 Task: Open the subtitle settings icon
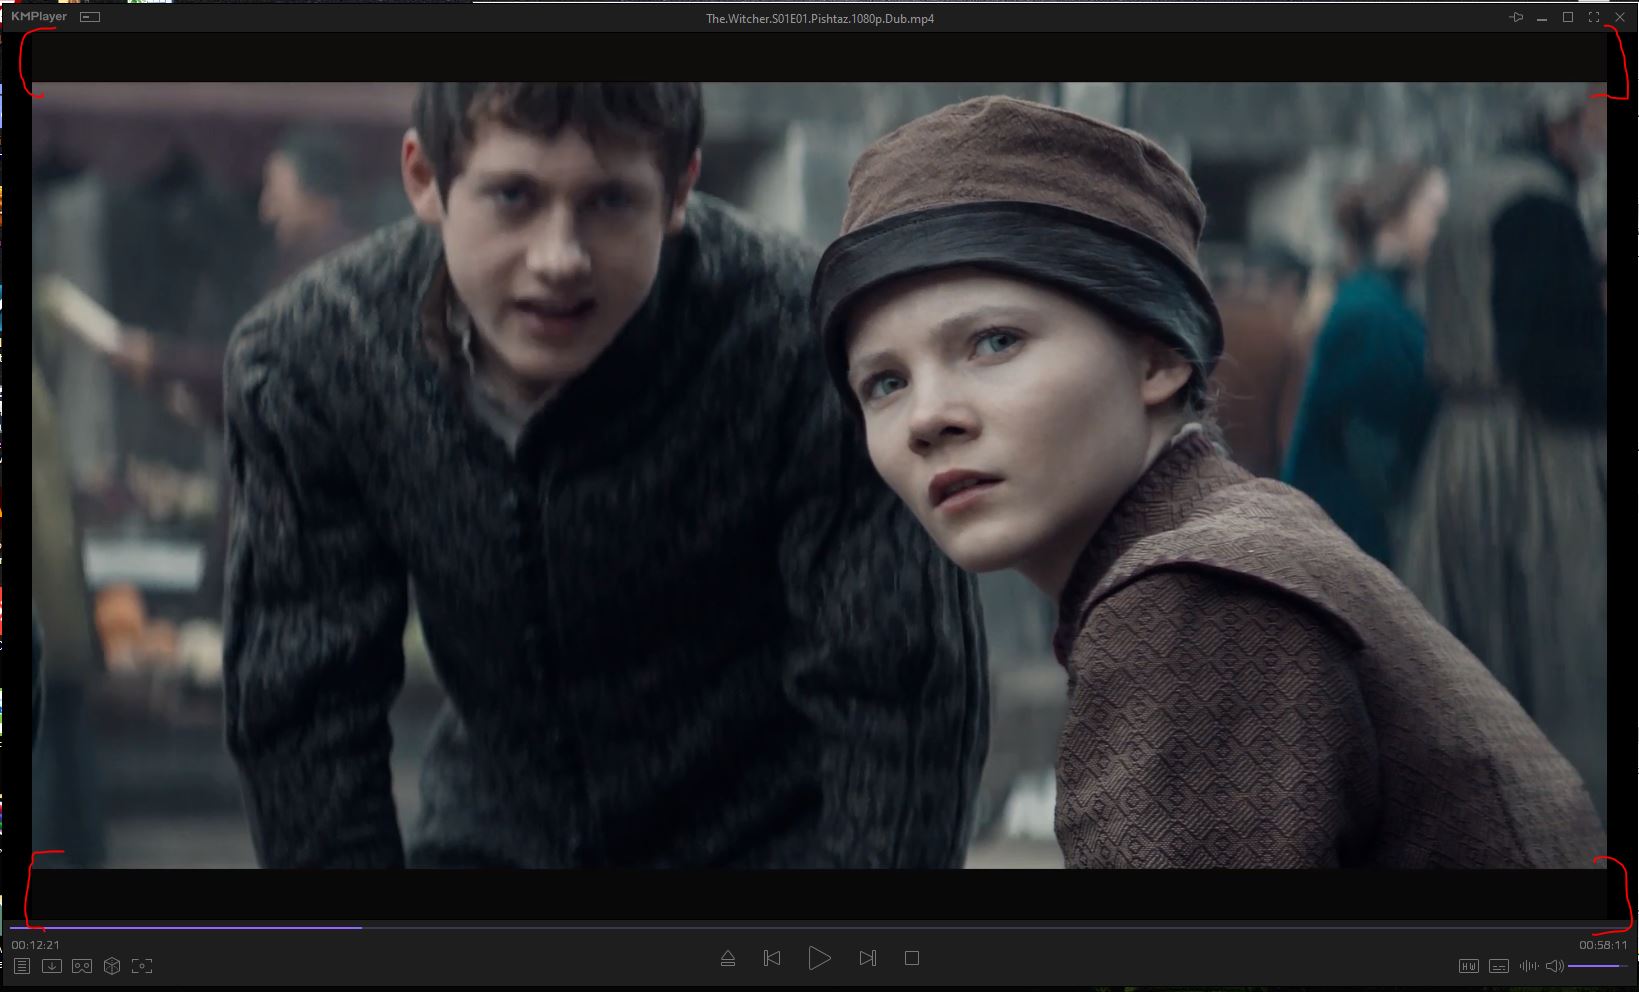tap(1498, 966)
